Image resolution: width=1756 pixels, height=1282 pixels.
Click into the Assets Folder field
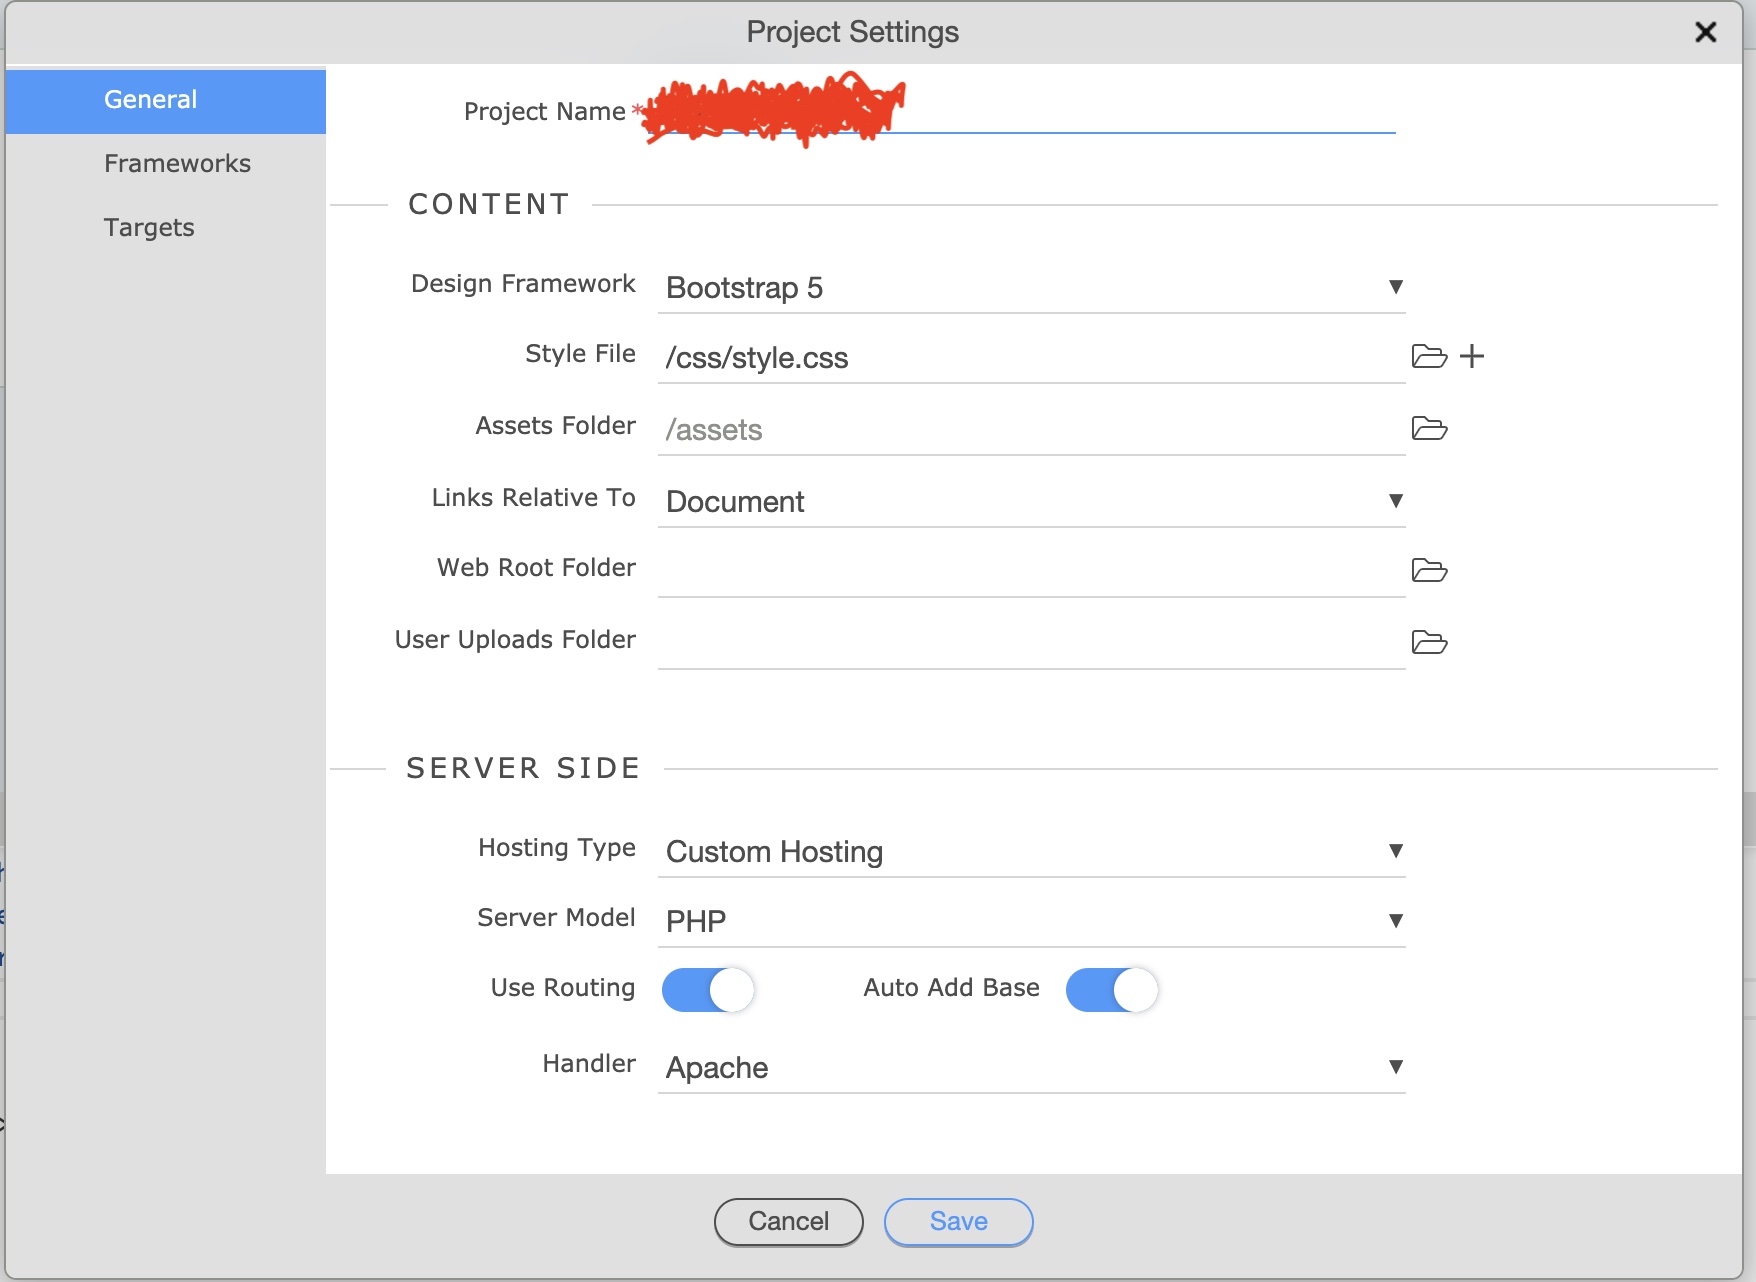tap(1030, 430)
